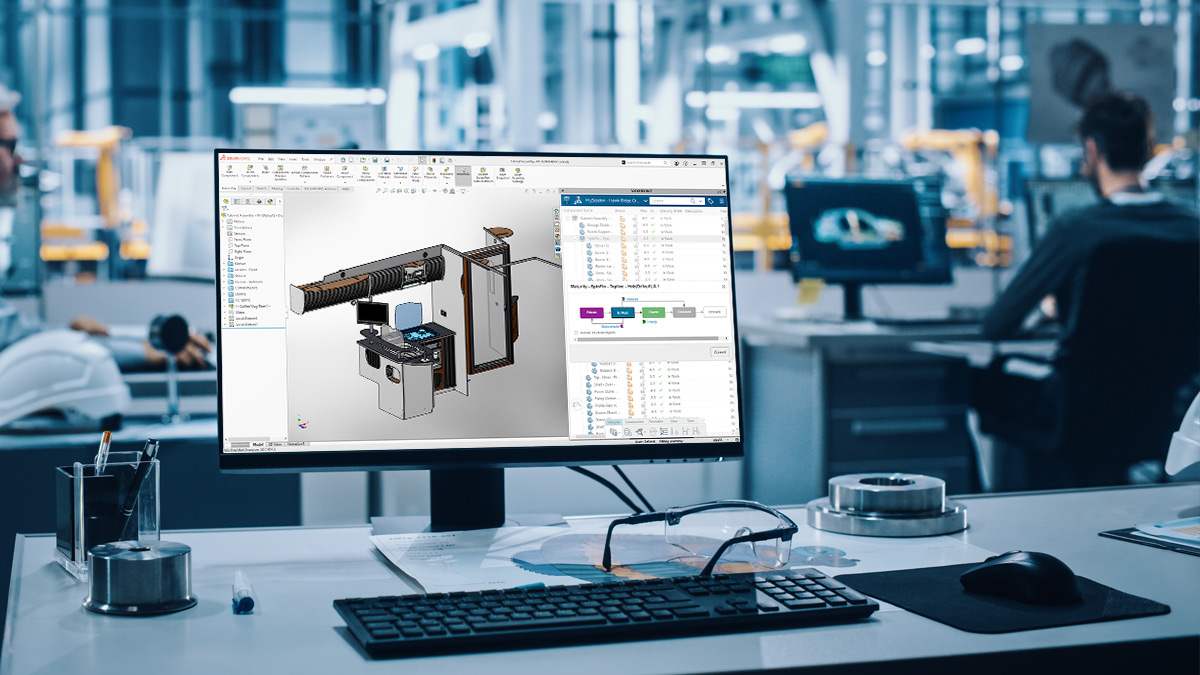Switch to the Evaluate ribbon tab

pos(293,189)
